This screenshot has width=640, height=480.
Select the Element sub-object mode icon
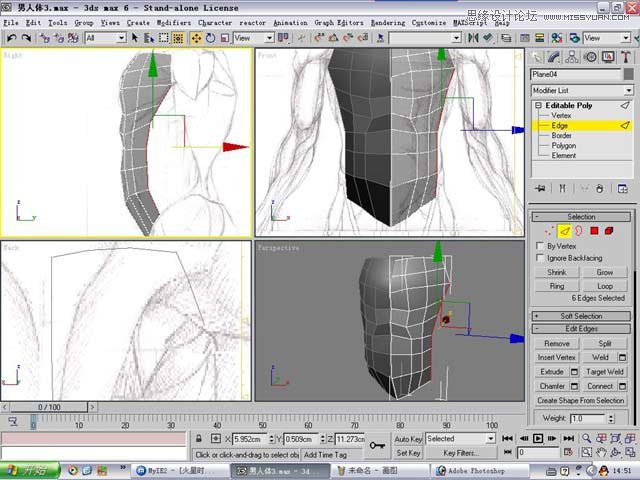point(608,231)
